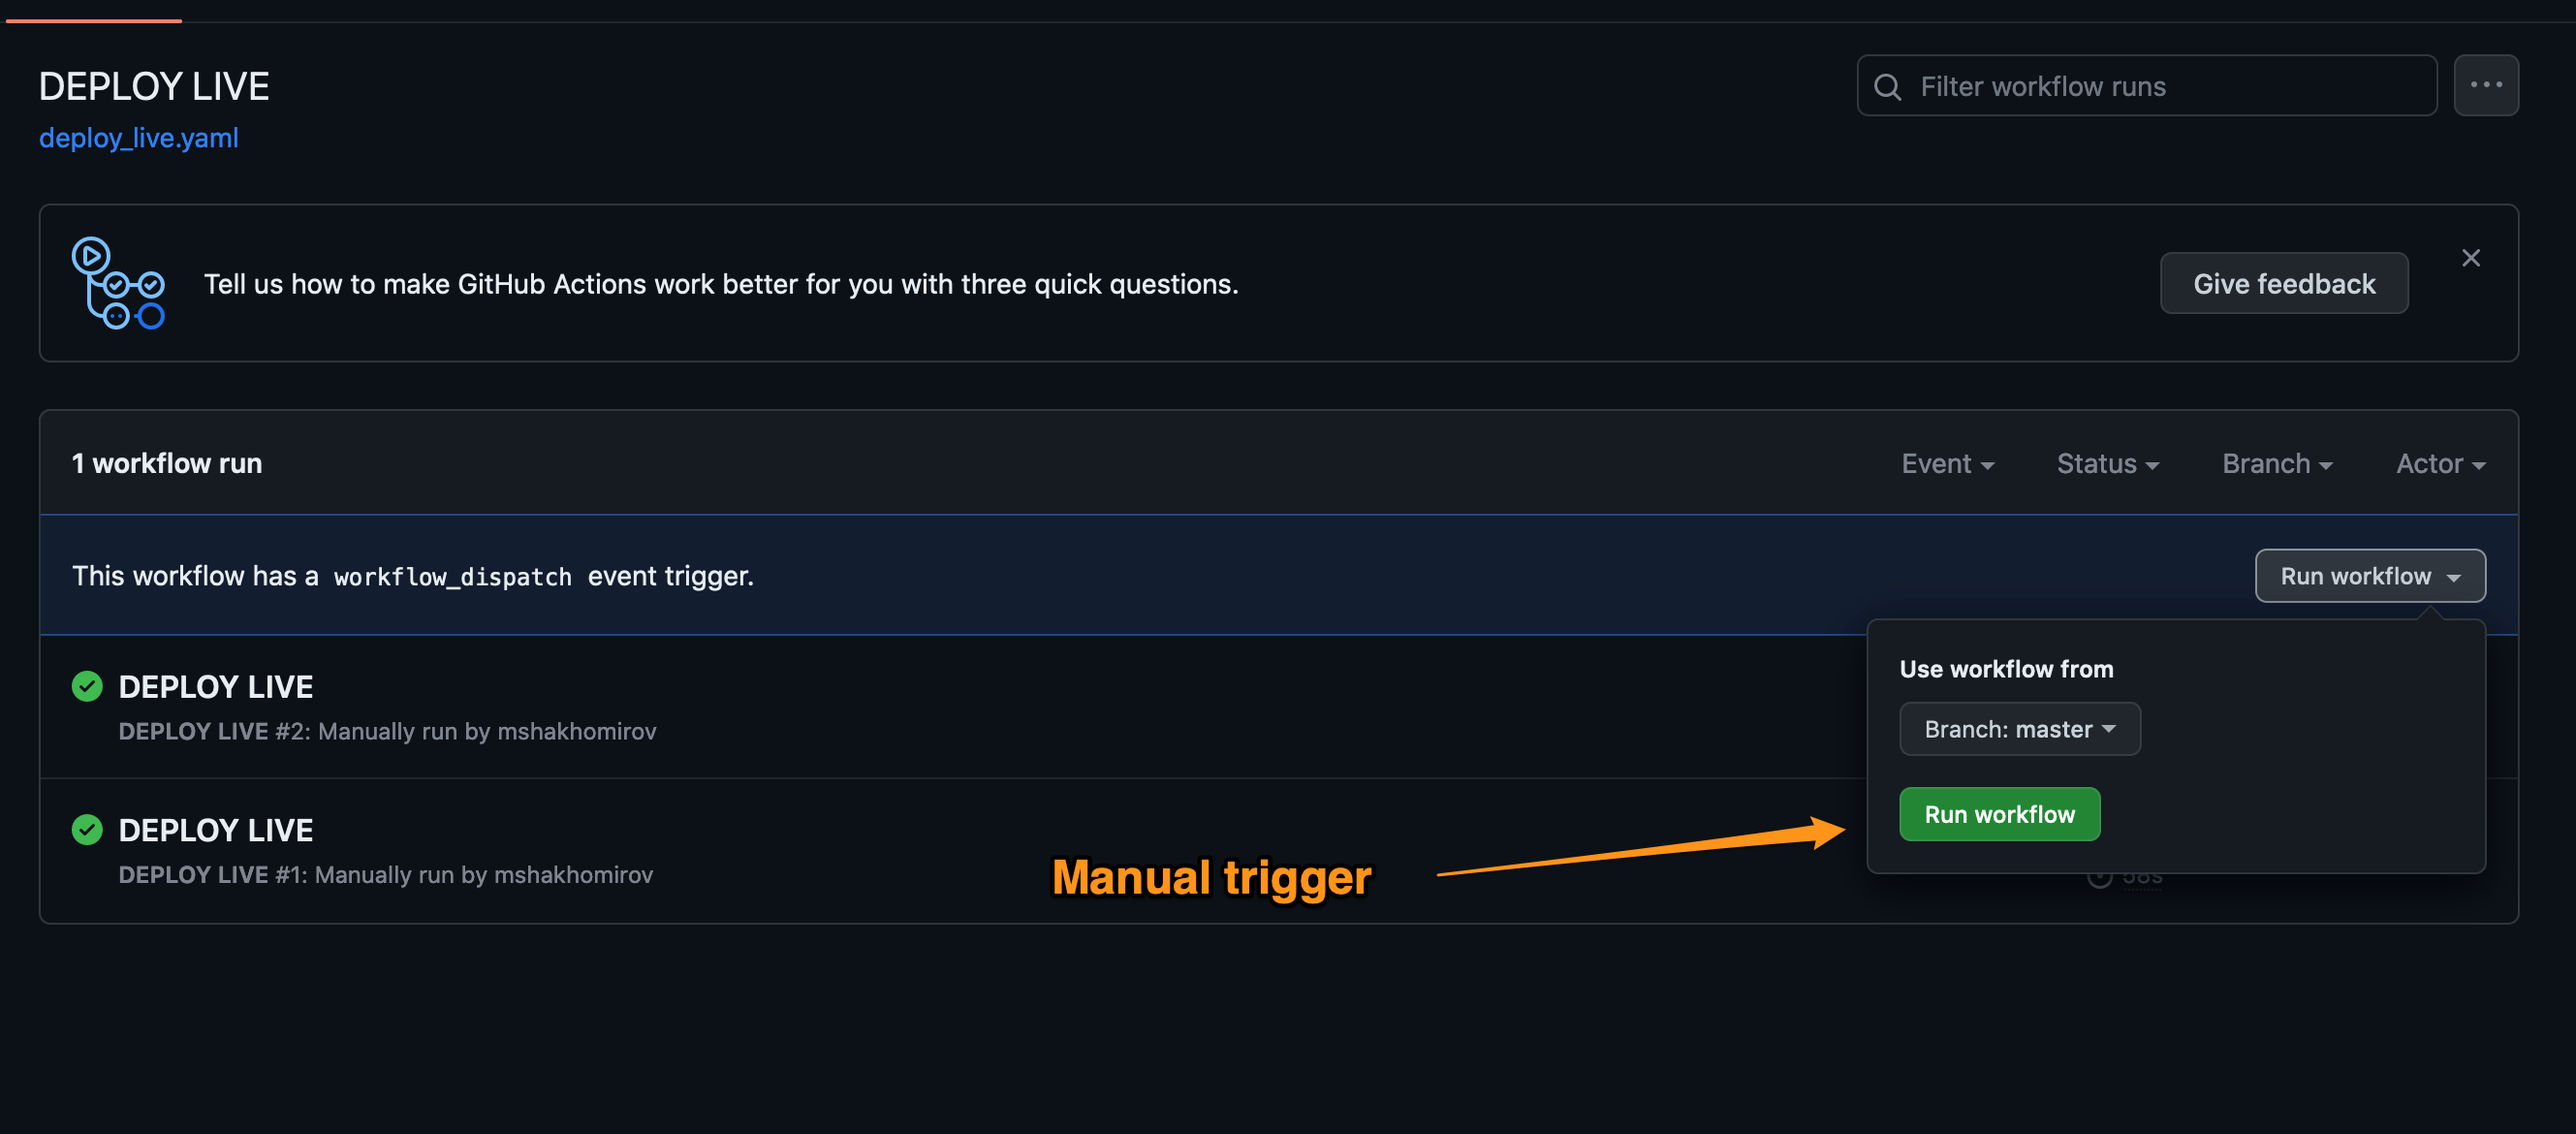The width and height of the screenshot is (2576, 1134).
Task: Open the Status filter dropdown
Action: pos(2107,464)
